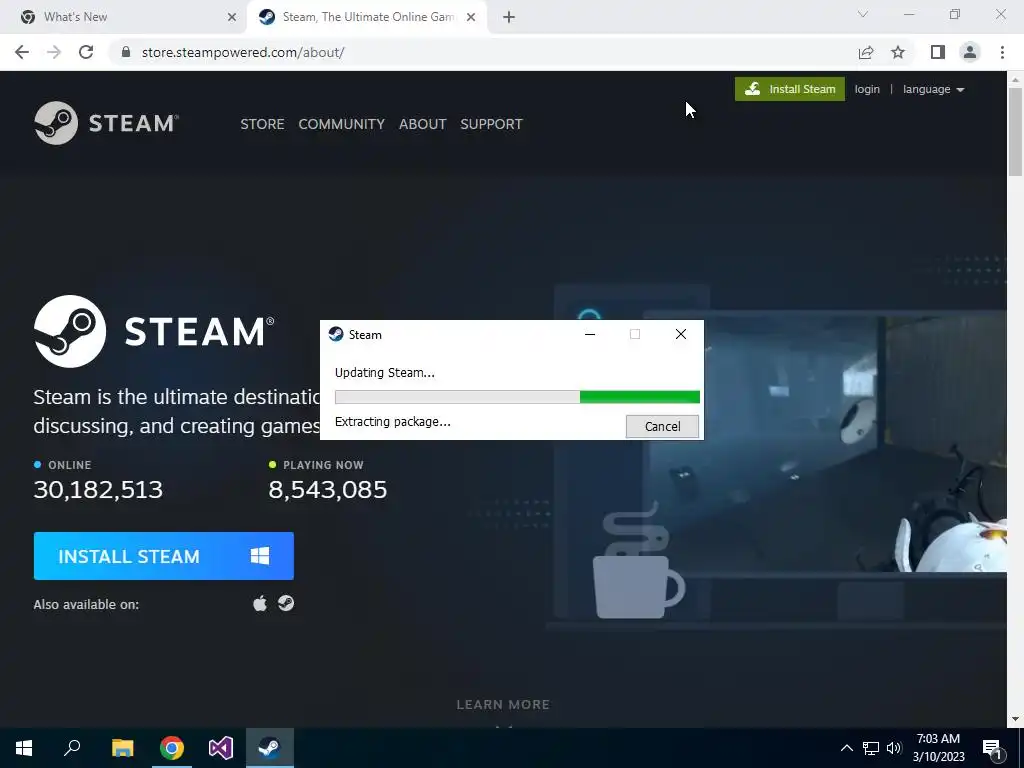This screenshot has height=768, width=1024.
Task: Click the SteamOS availability icon
Action: click(x=286, y=603)
